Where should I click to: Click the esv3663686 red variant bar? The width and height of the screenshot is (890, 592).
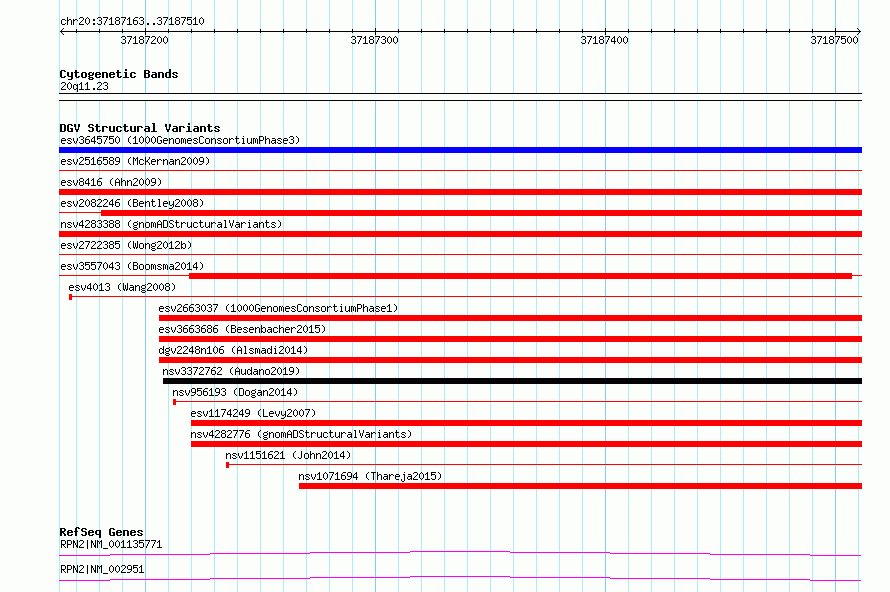click(510, 339)
